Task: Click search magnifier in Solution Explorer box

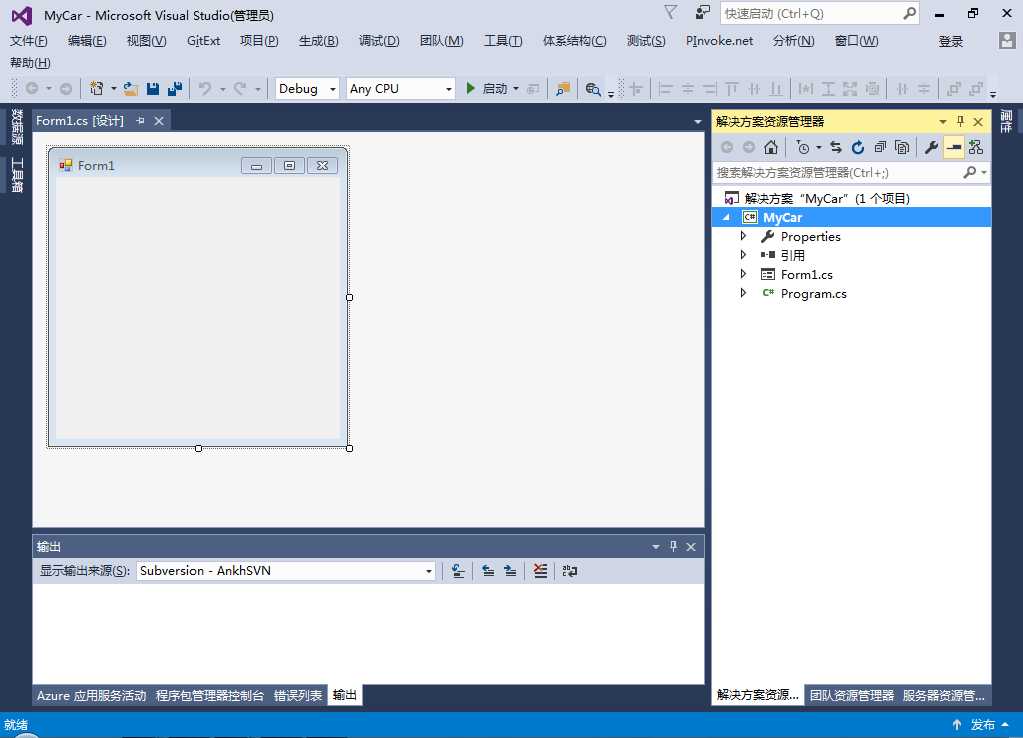Action: click(x=970, y=172)
